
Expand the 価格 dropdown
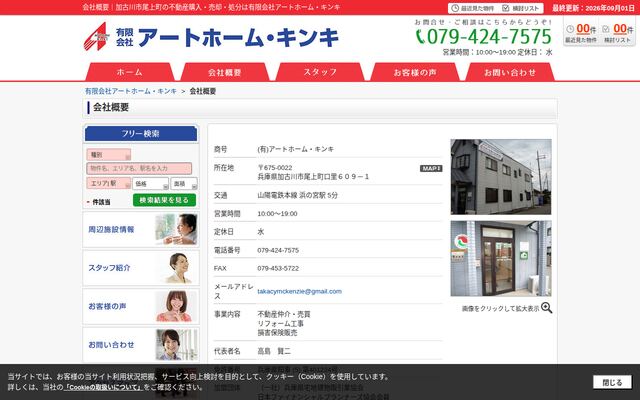pyautogui.click(x=150, y=184)
